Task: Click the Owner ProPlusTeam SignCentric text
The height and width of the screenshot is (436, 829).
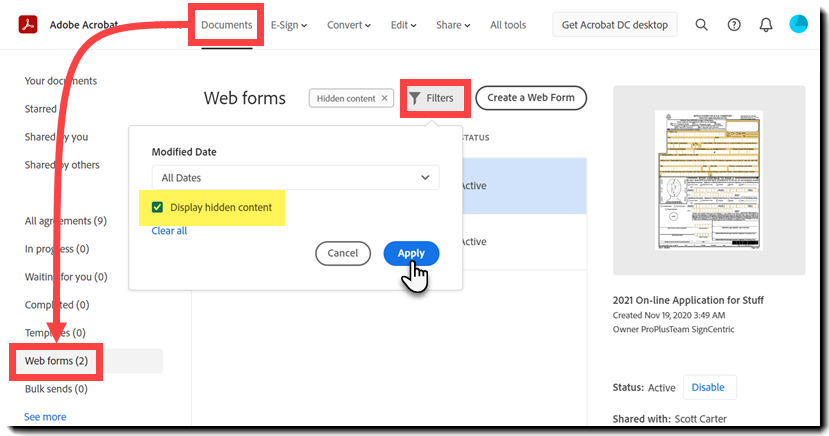Action: click(x=674, y=329)
